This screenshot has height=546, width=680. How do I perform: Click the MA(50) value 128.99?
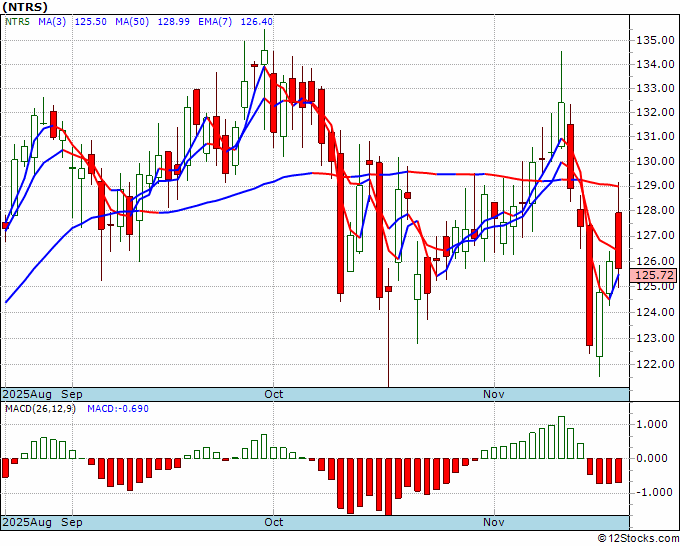(x=173, y=22)
